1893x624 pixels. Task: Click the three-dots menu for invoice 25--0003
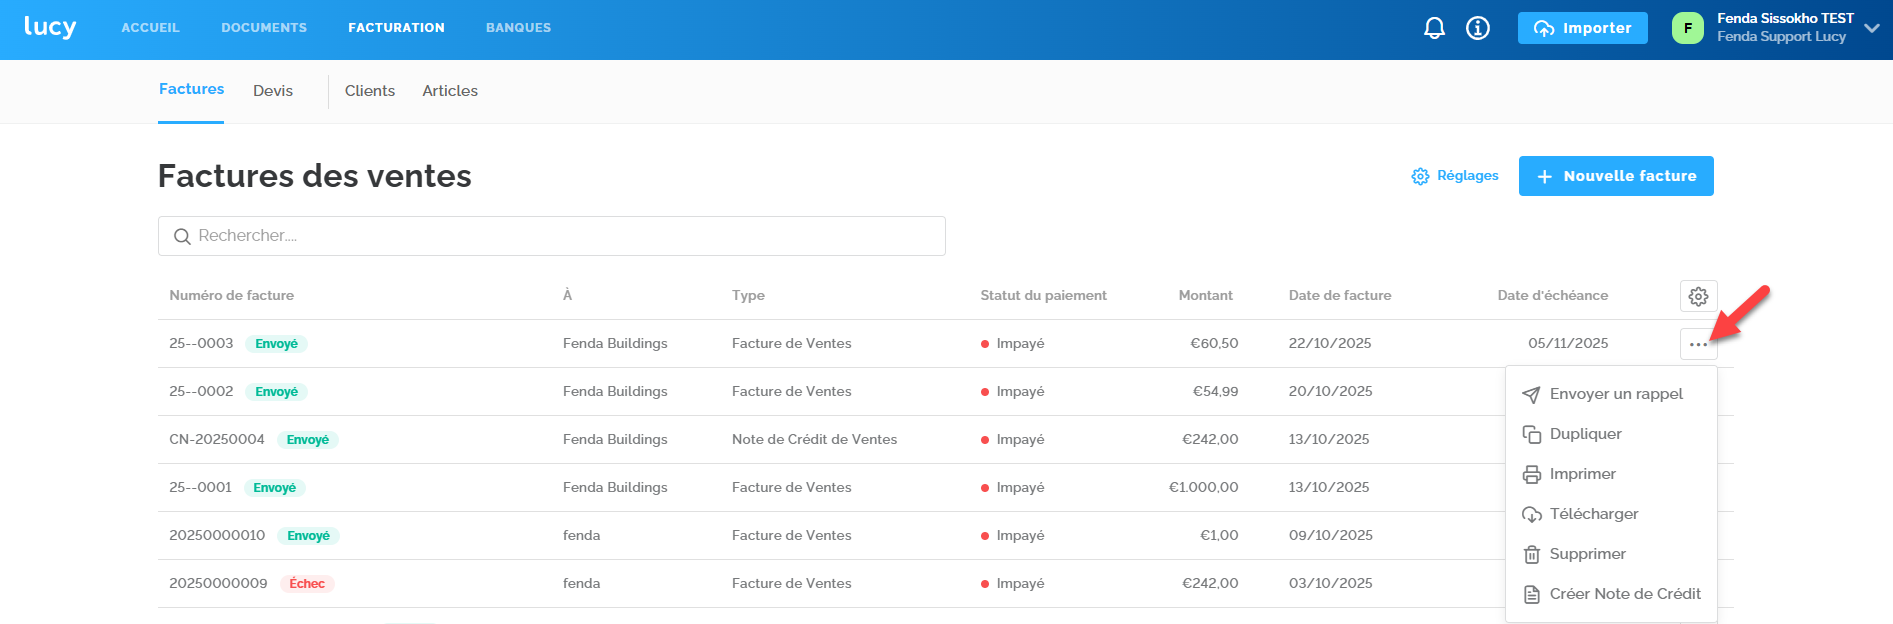tap(1698, 344)
